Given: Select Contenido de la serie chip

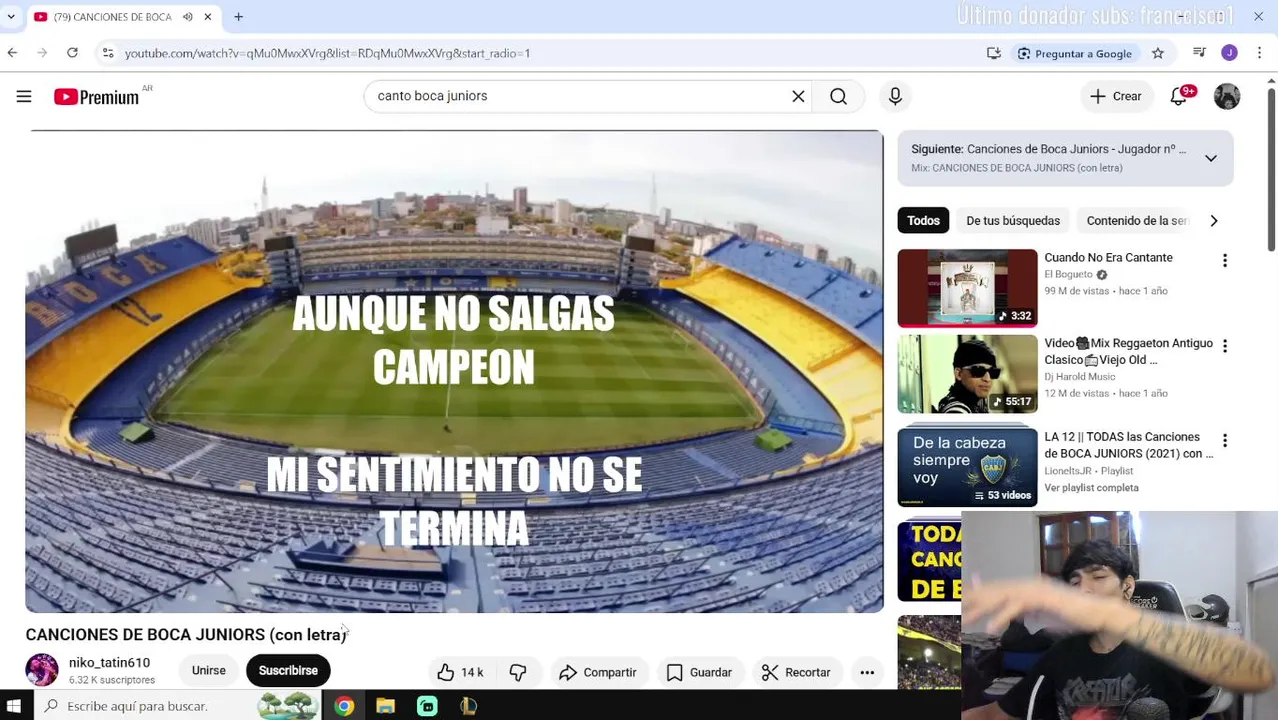Looking at the screenshot, I should [1136, 220].
